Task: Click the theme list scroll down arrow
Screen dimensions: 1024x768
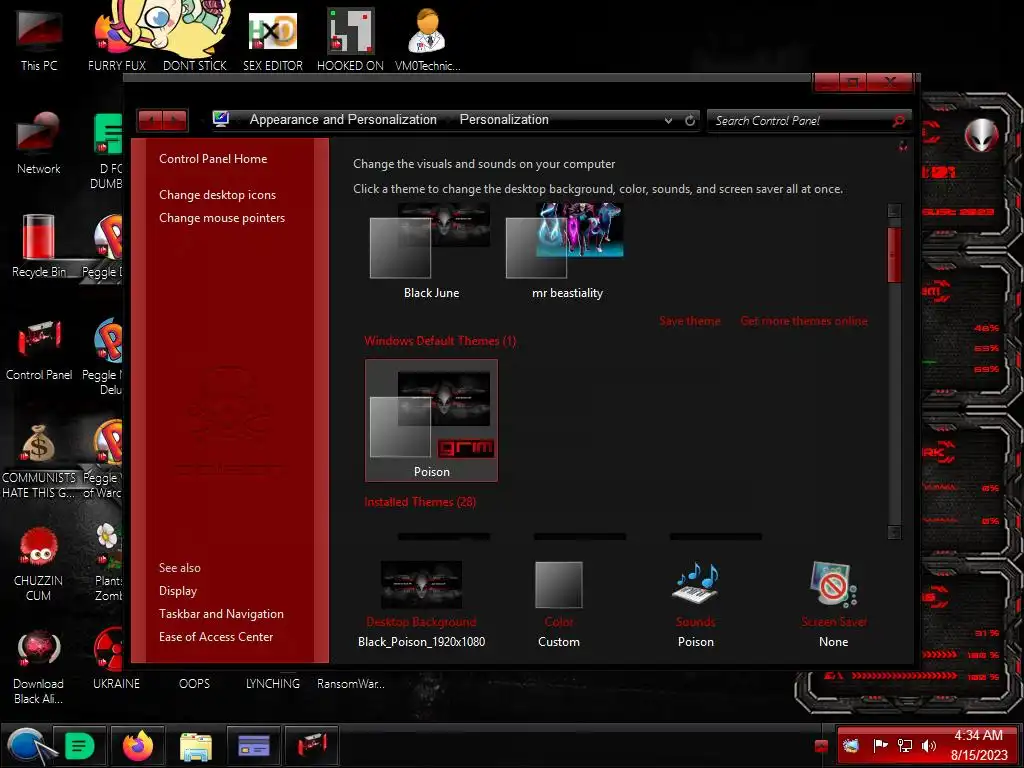Action: [x=894, y=532]
